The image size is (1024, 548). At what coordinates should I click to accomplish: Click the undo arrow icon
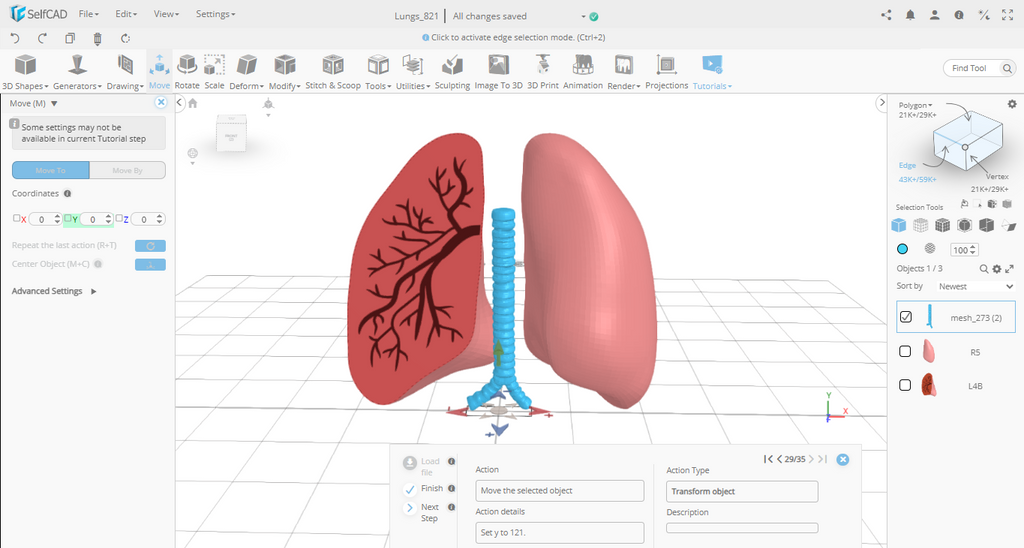coord(15,38)
